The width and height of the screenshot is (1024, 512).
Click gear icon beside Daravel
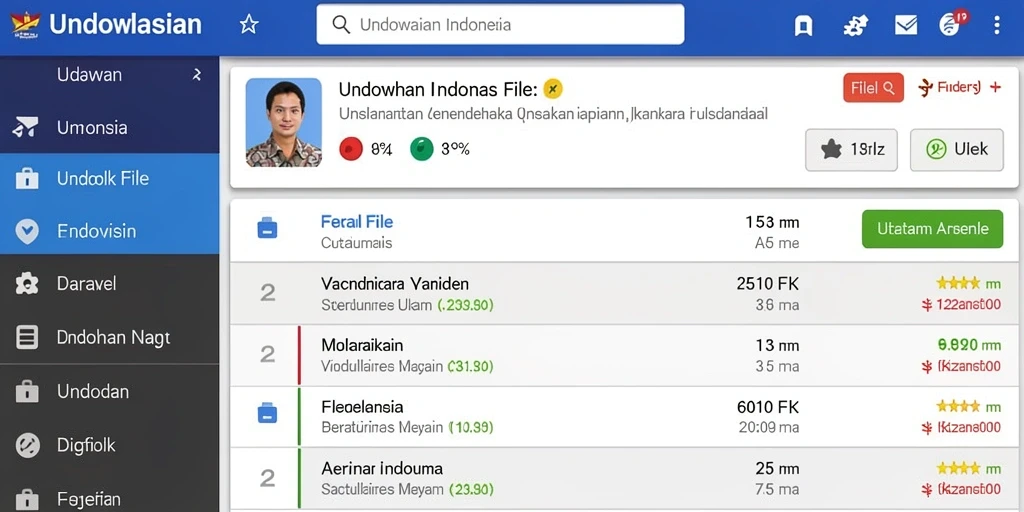pyautogui.click(x=27, y=284)
